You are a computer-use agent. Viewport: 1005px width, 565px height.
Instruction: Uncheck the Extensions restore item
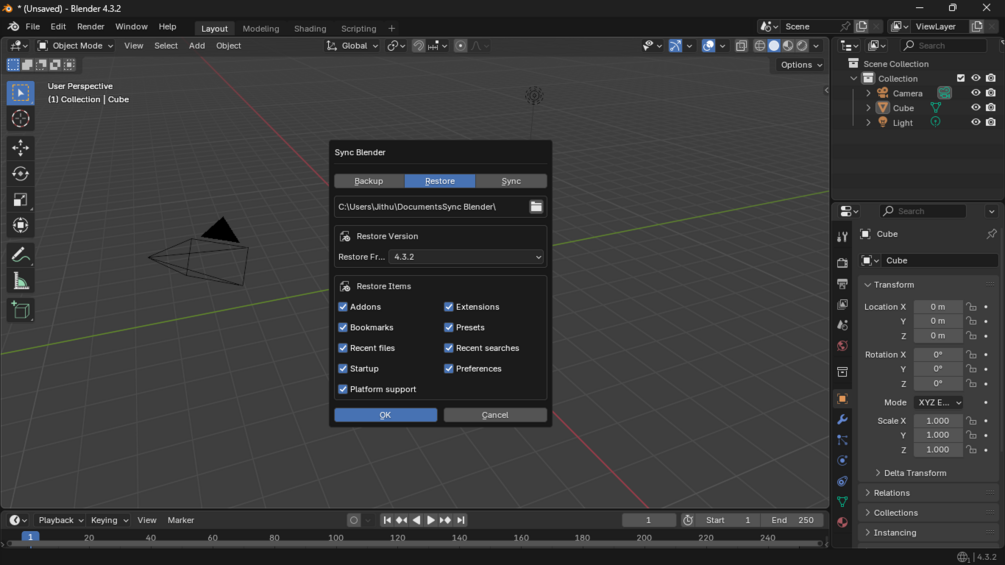pyautogui.click(x=449, y=307)
